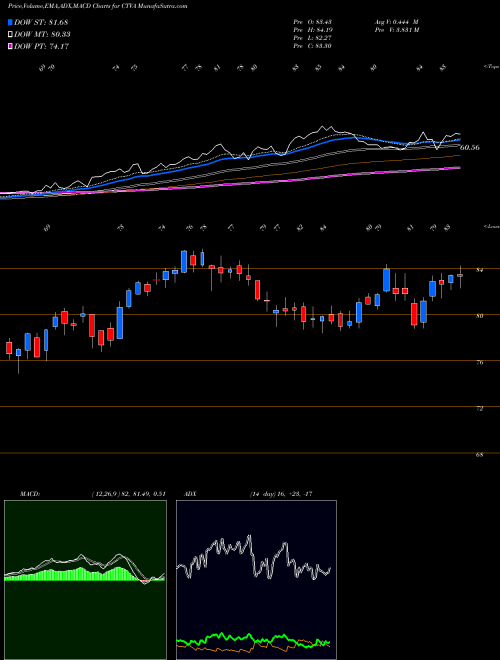Click the 'Avg V: 6.444 M' volume text
Viewport: 500px width, 660px height.
click(396, 22)
